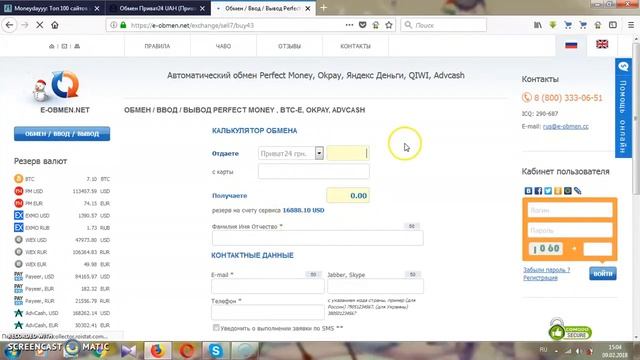The height and width of the screenshot is (360, 640).
Task: Click the Телефон input field
Action: (268, 312)
